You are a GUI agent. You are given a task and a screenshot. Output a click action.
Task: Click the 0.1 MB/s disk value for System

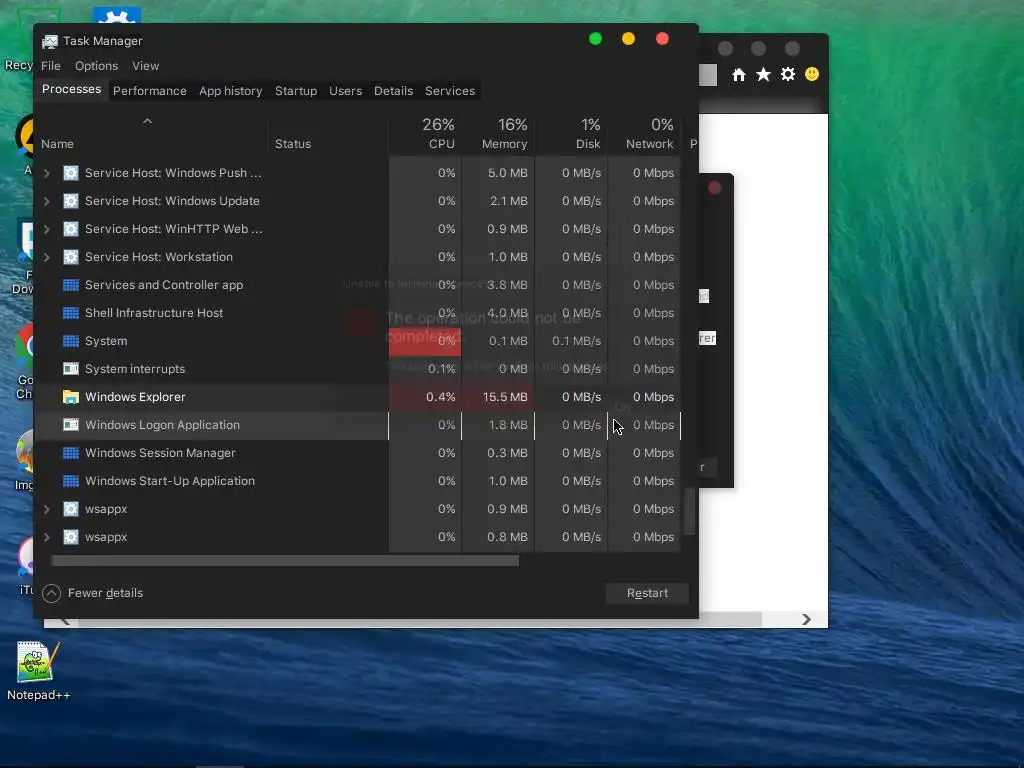point(576,341)
